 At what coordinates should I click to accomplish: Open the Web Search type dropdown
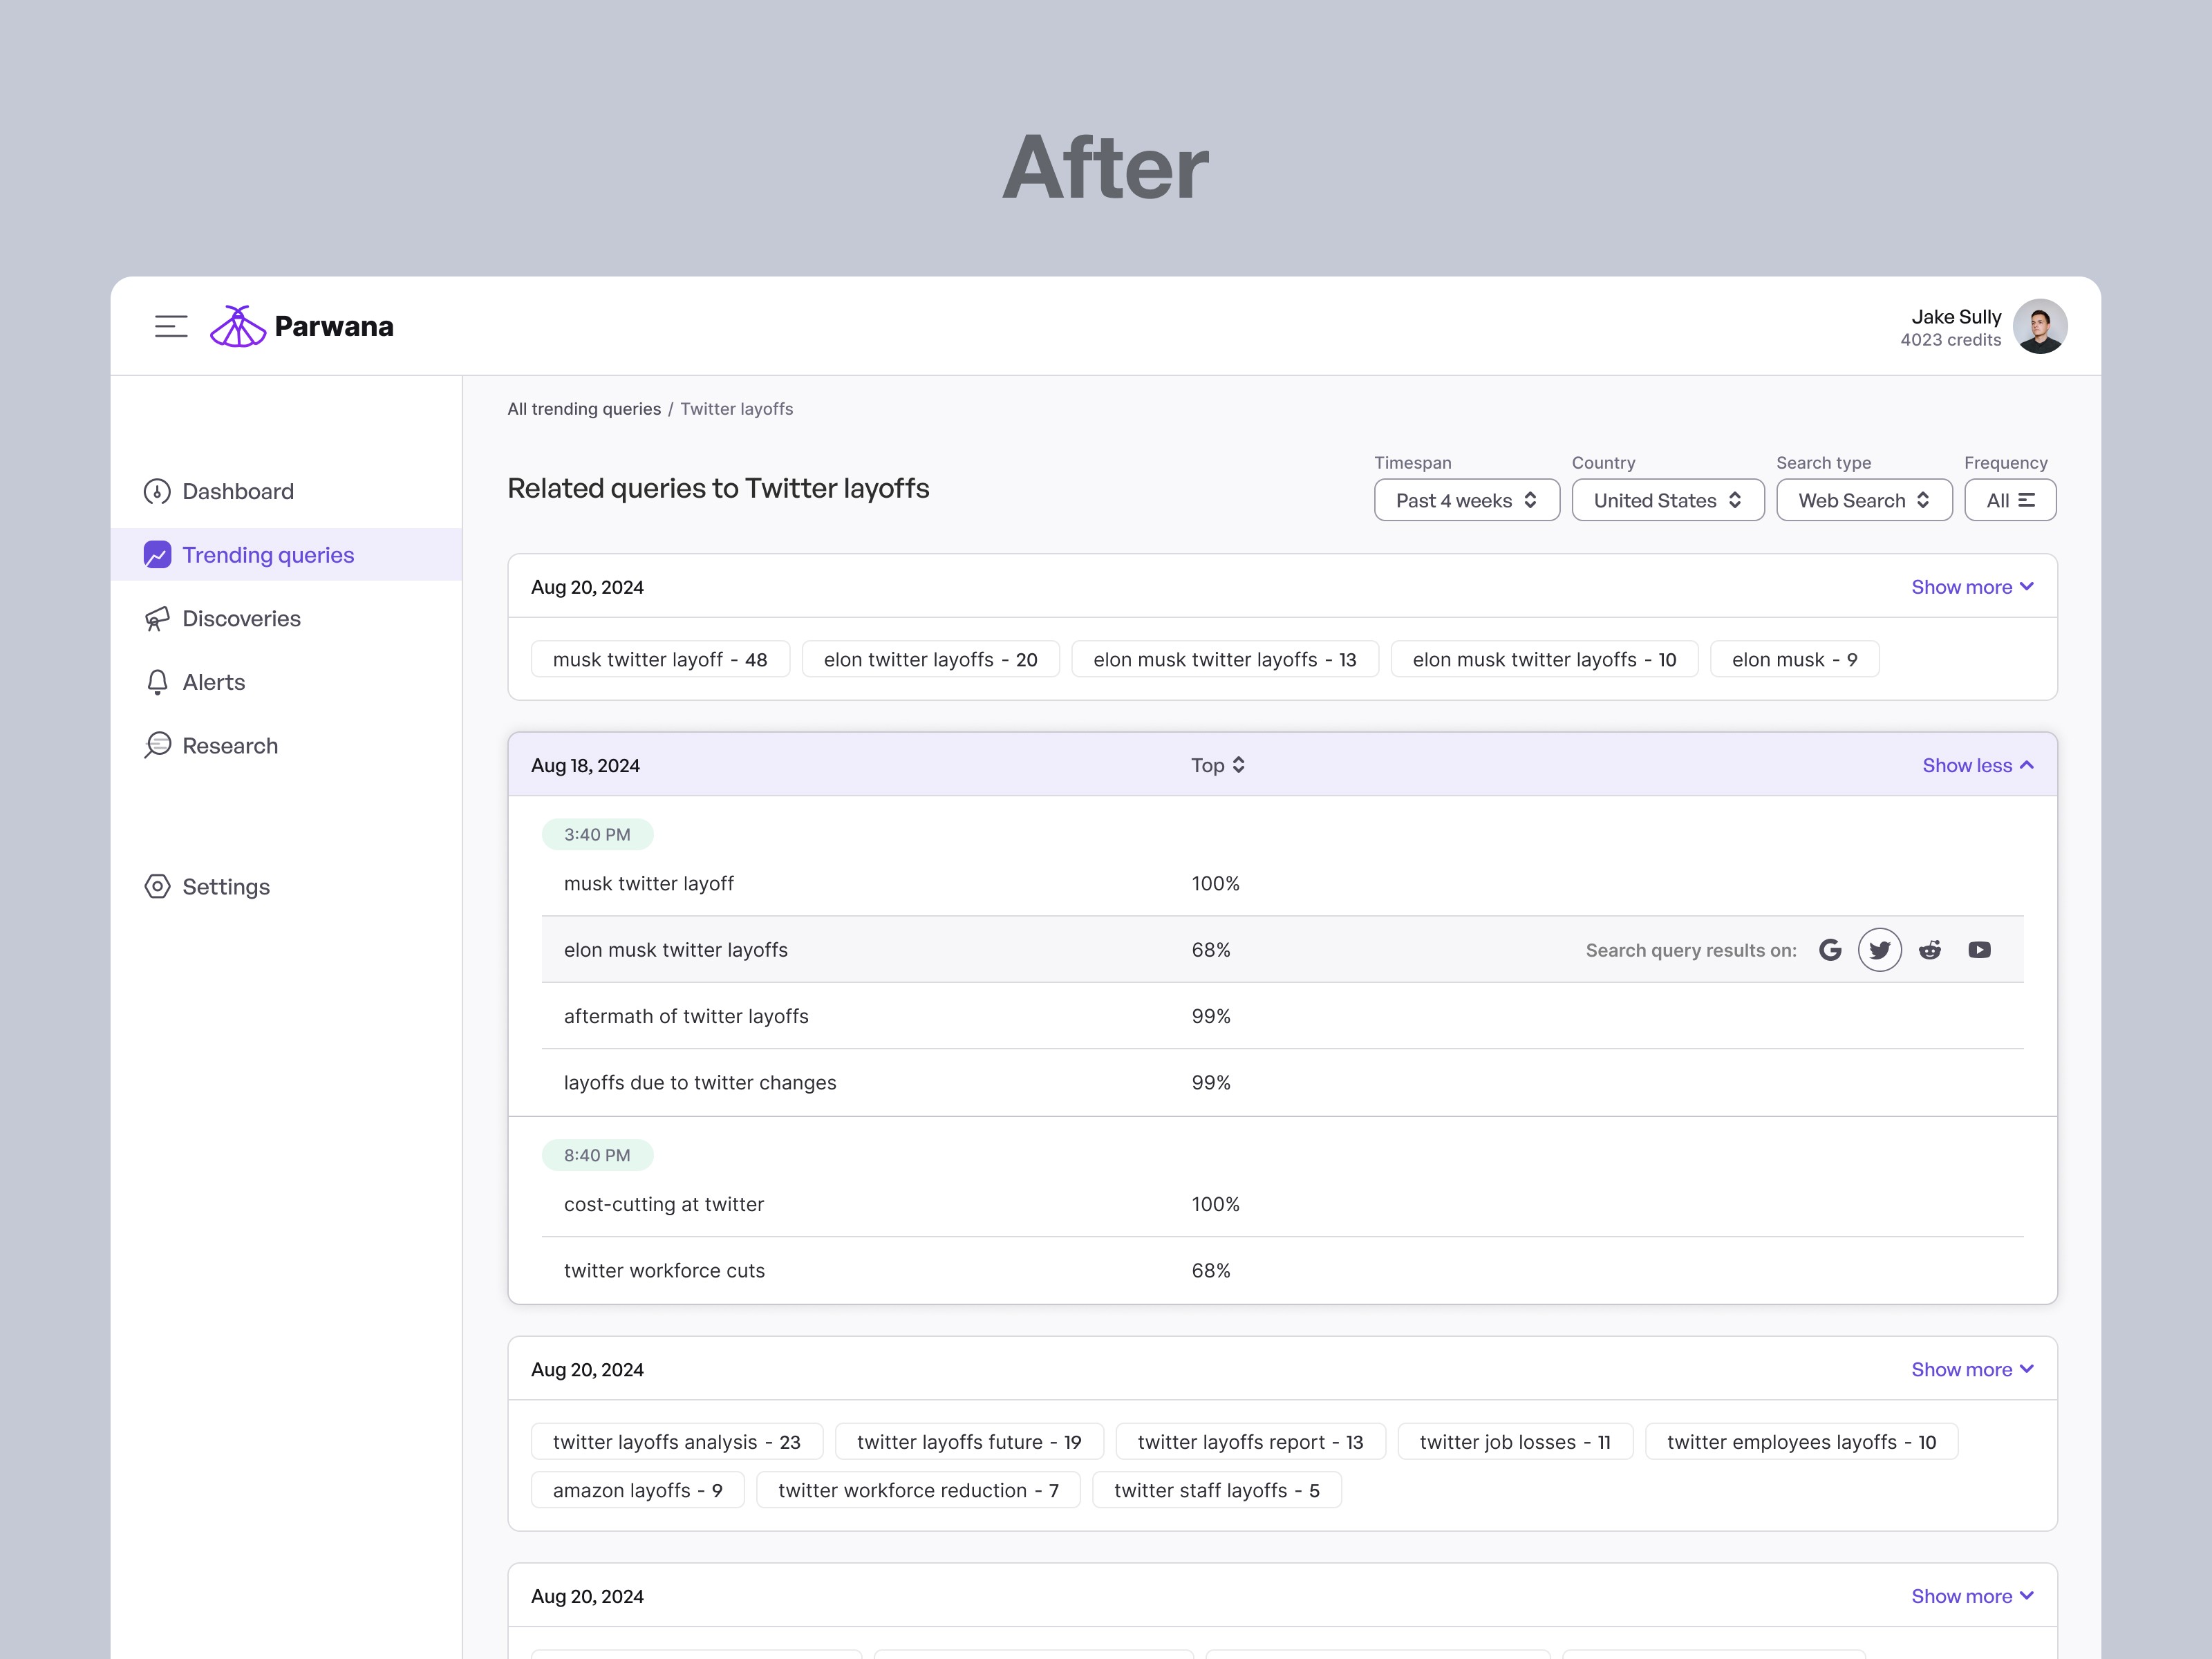[1863, 500]
